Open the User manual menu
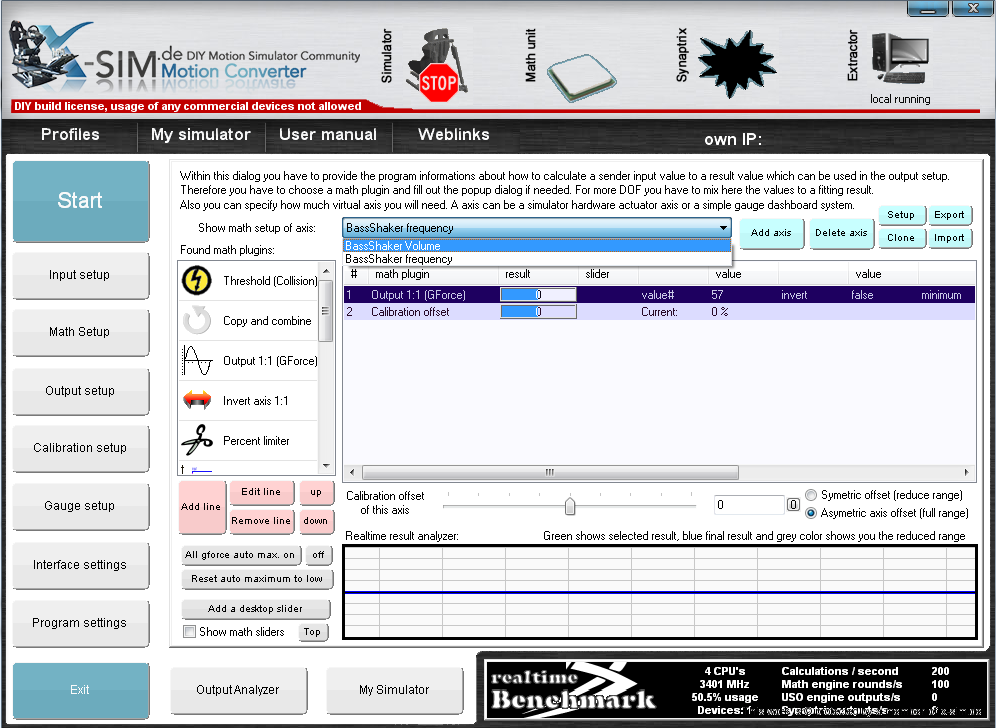 [x=328, y=135]
